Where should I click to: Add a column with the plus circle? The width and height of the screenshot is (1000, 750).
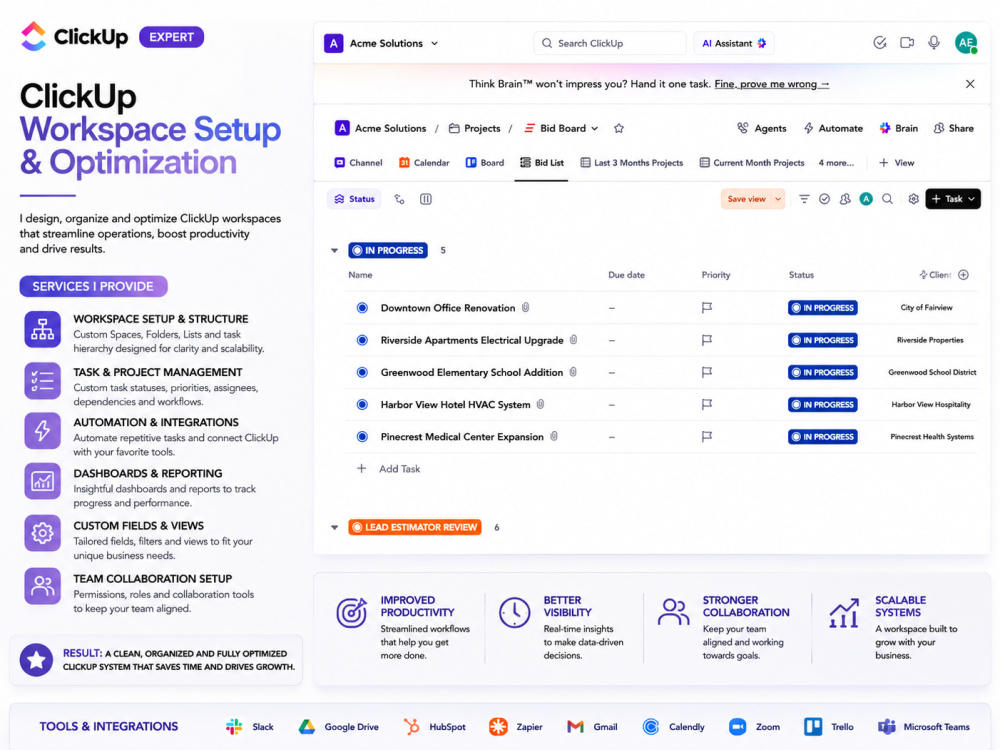tap(964, 275)
